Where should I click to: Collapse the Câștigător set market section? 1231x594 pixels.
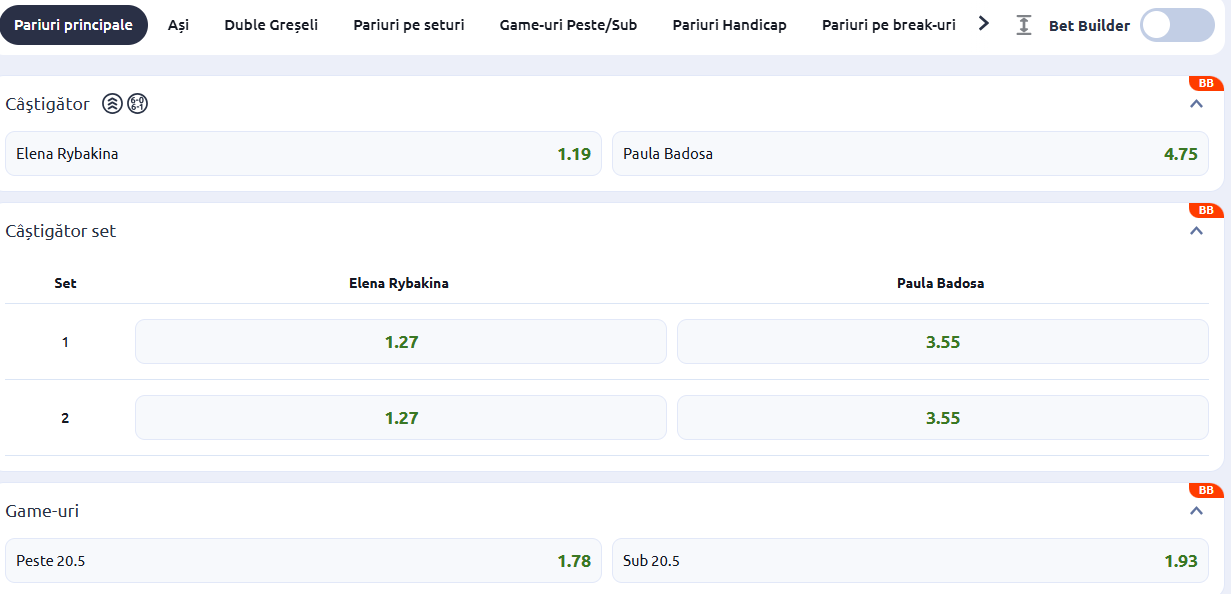pos(1196,231)
